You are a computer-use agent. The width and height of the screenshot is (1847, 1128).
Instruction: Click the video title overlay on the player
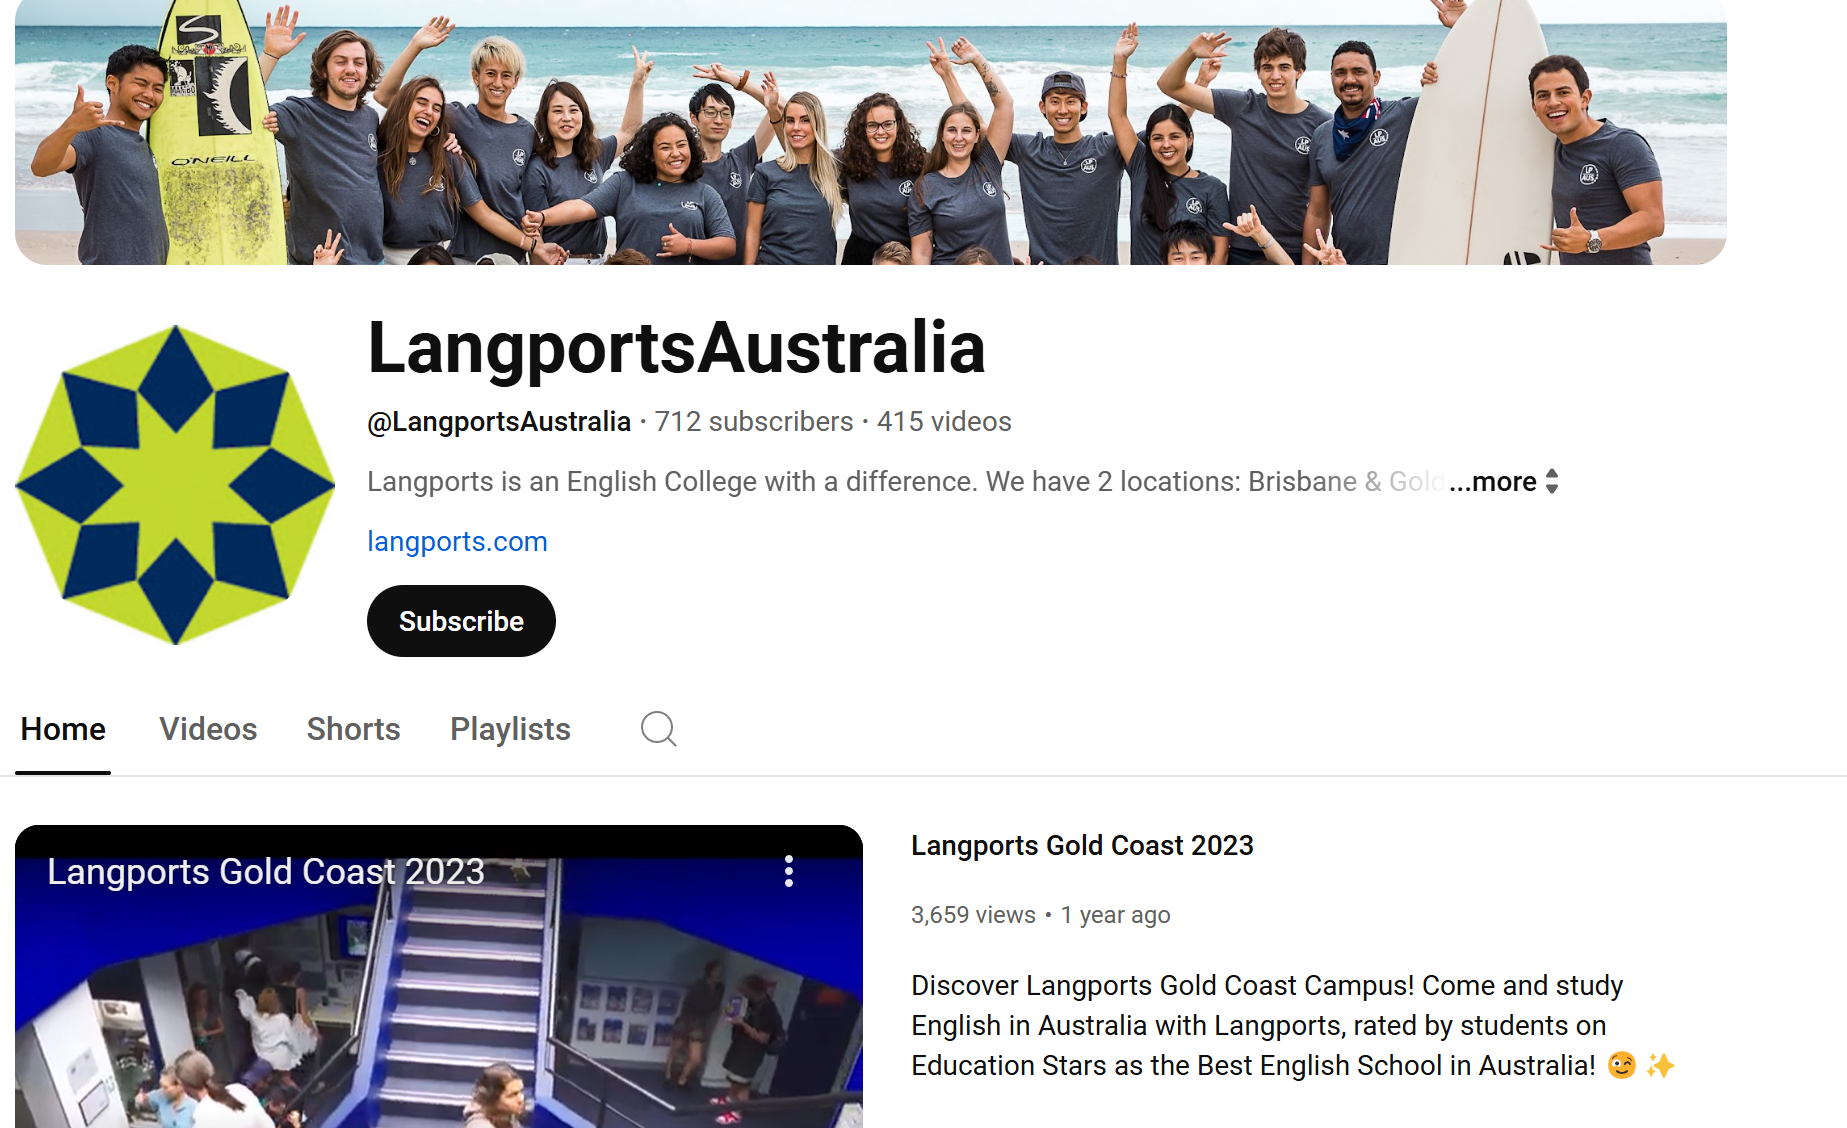click(x=266, y=872)
